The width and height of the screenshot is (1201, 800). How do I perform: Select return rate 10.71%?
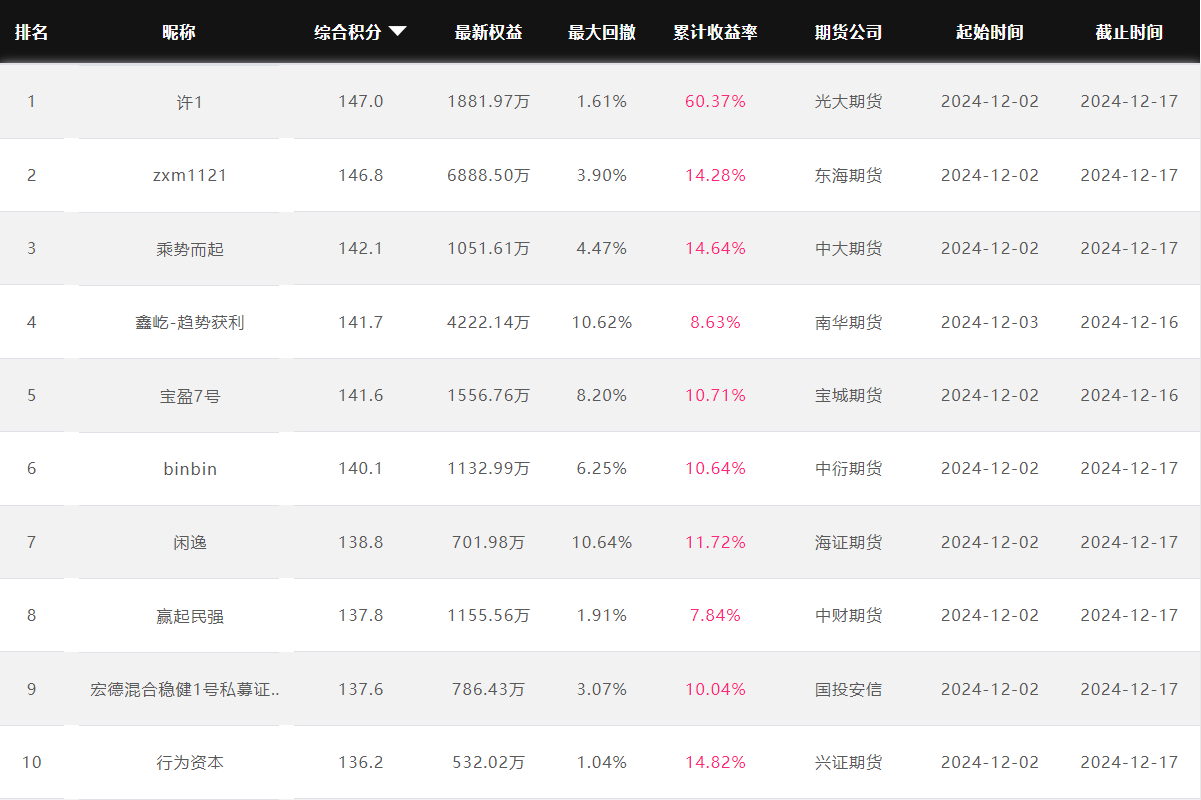tap(715, 396)
